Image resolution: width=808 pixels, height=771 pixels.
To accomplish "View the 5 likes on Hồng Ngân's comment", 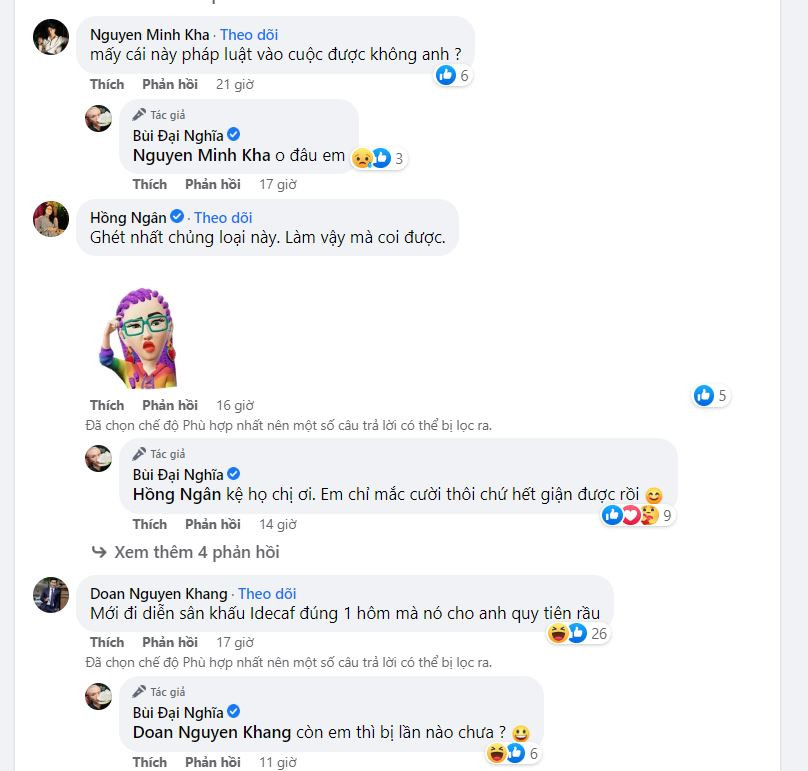I will coord(711,395).
